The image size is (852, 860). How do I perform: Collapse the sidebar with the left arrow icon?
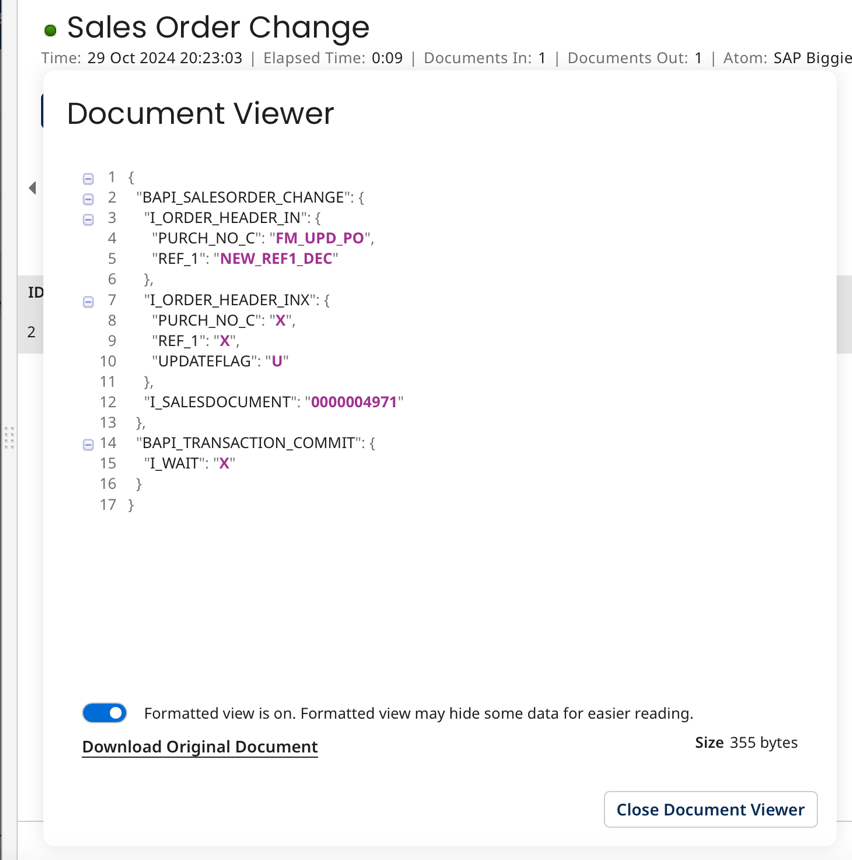tap(31, 187)
